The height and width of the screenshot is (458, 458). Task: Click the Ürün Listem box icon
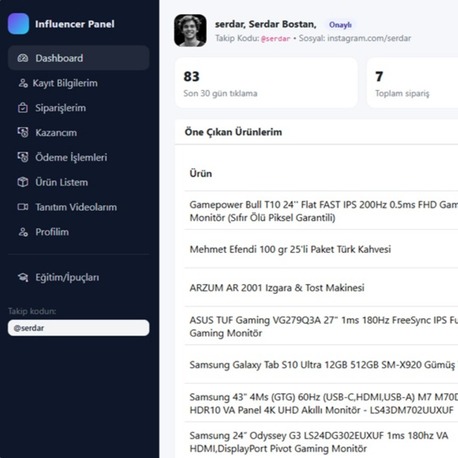click(x=23, y=182)
